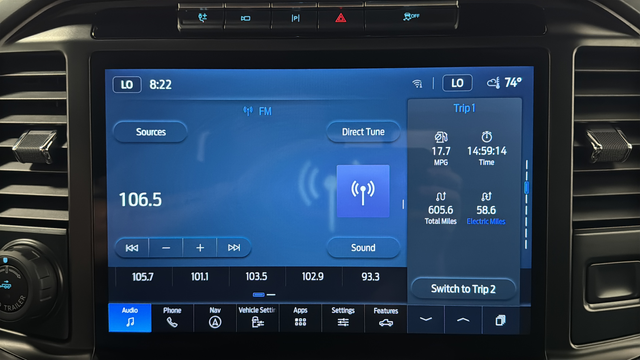Expand panel with up chevron
This screenshot has width=640, height=360.
point(463,320)
